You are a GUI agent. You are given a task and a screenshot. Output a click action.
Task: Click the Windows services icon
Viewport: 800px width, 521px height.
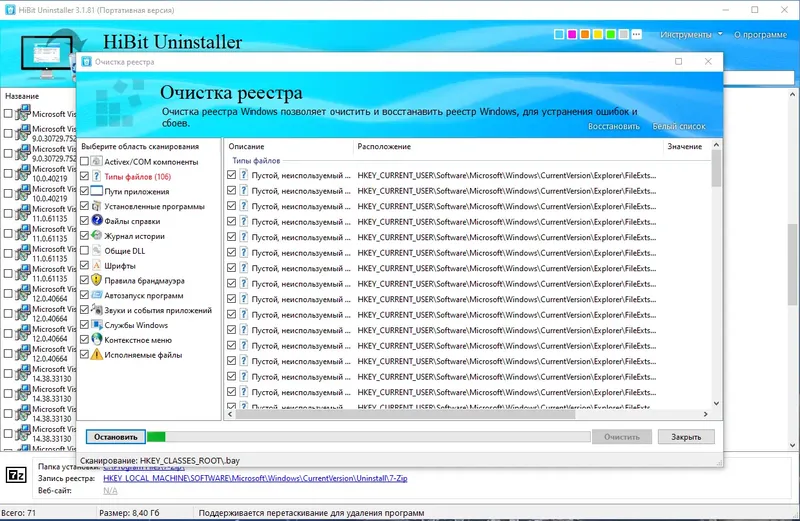[96, 324]
